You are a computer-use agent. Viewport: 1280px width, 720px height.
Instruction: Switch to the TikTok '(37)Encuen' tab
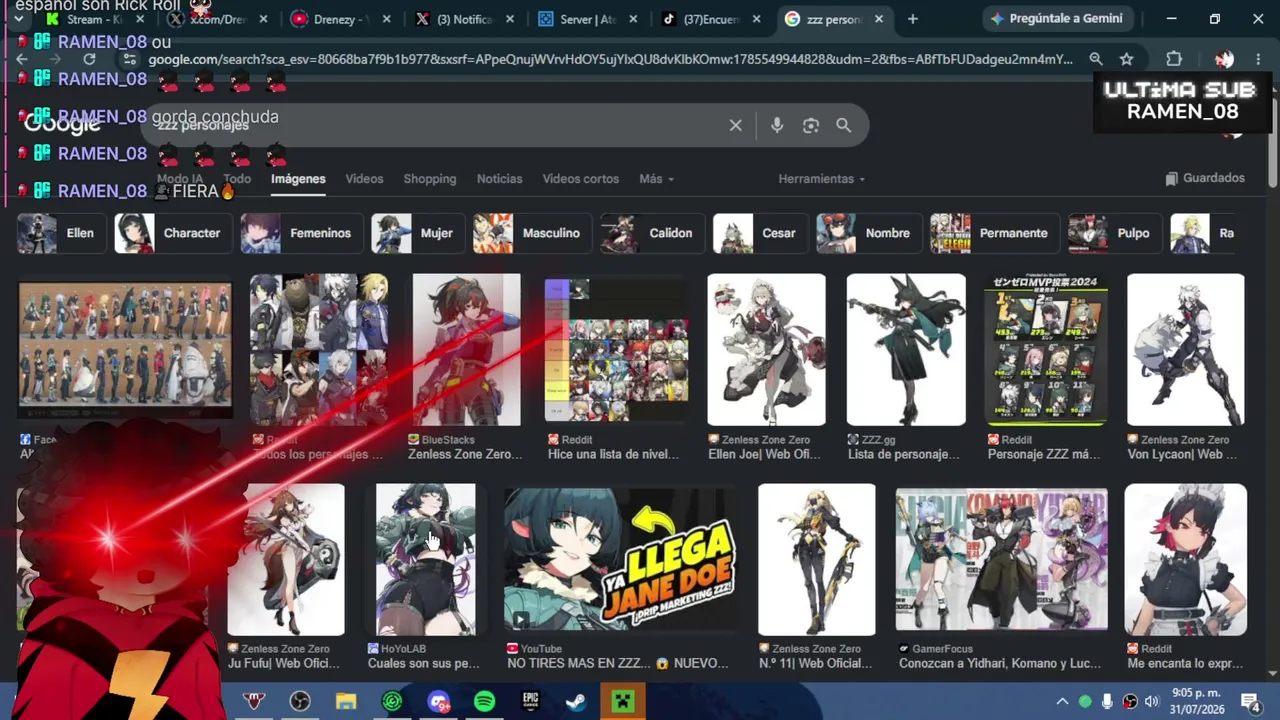click(x=711, y=19)
